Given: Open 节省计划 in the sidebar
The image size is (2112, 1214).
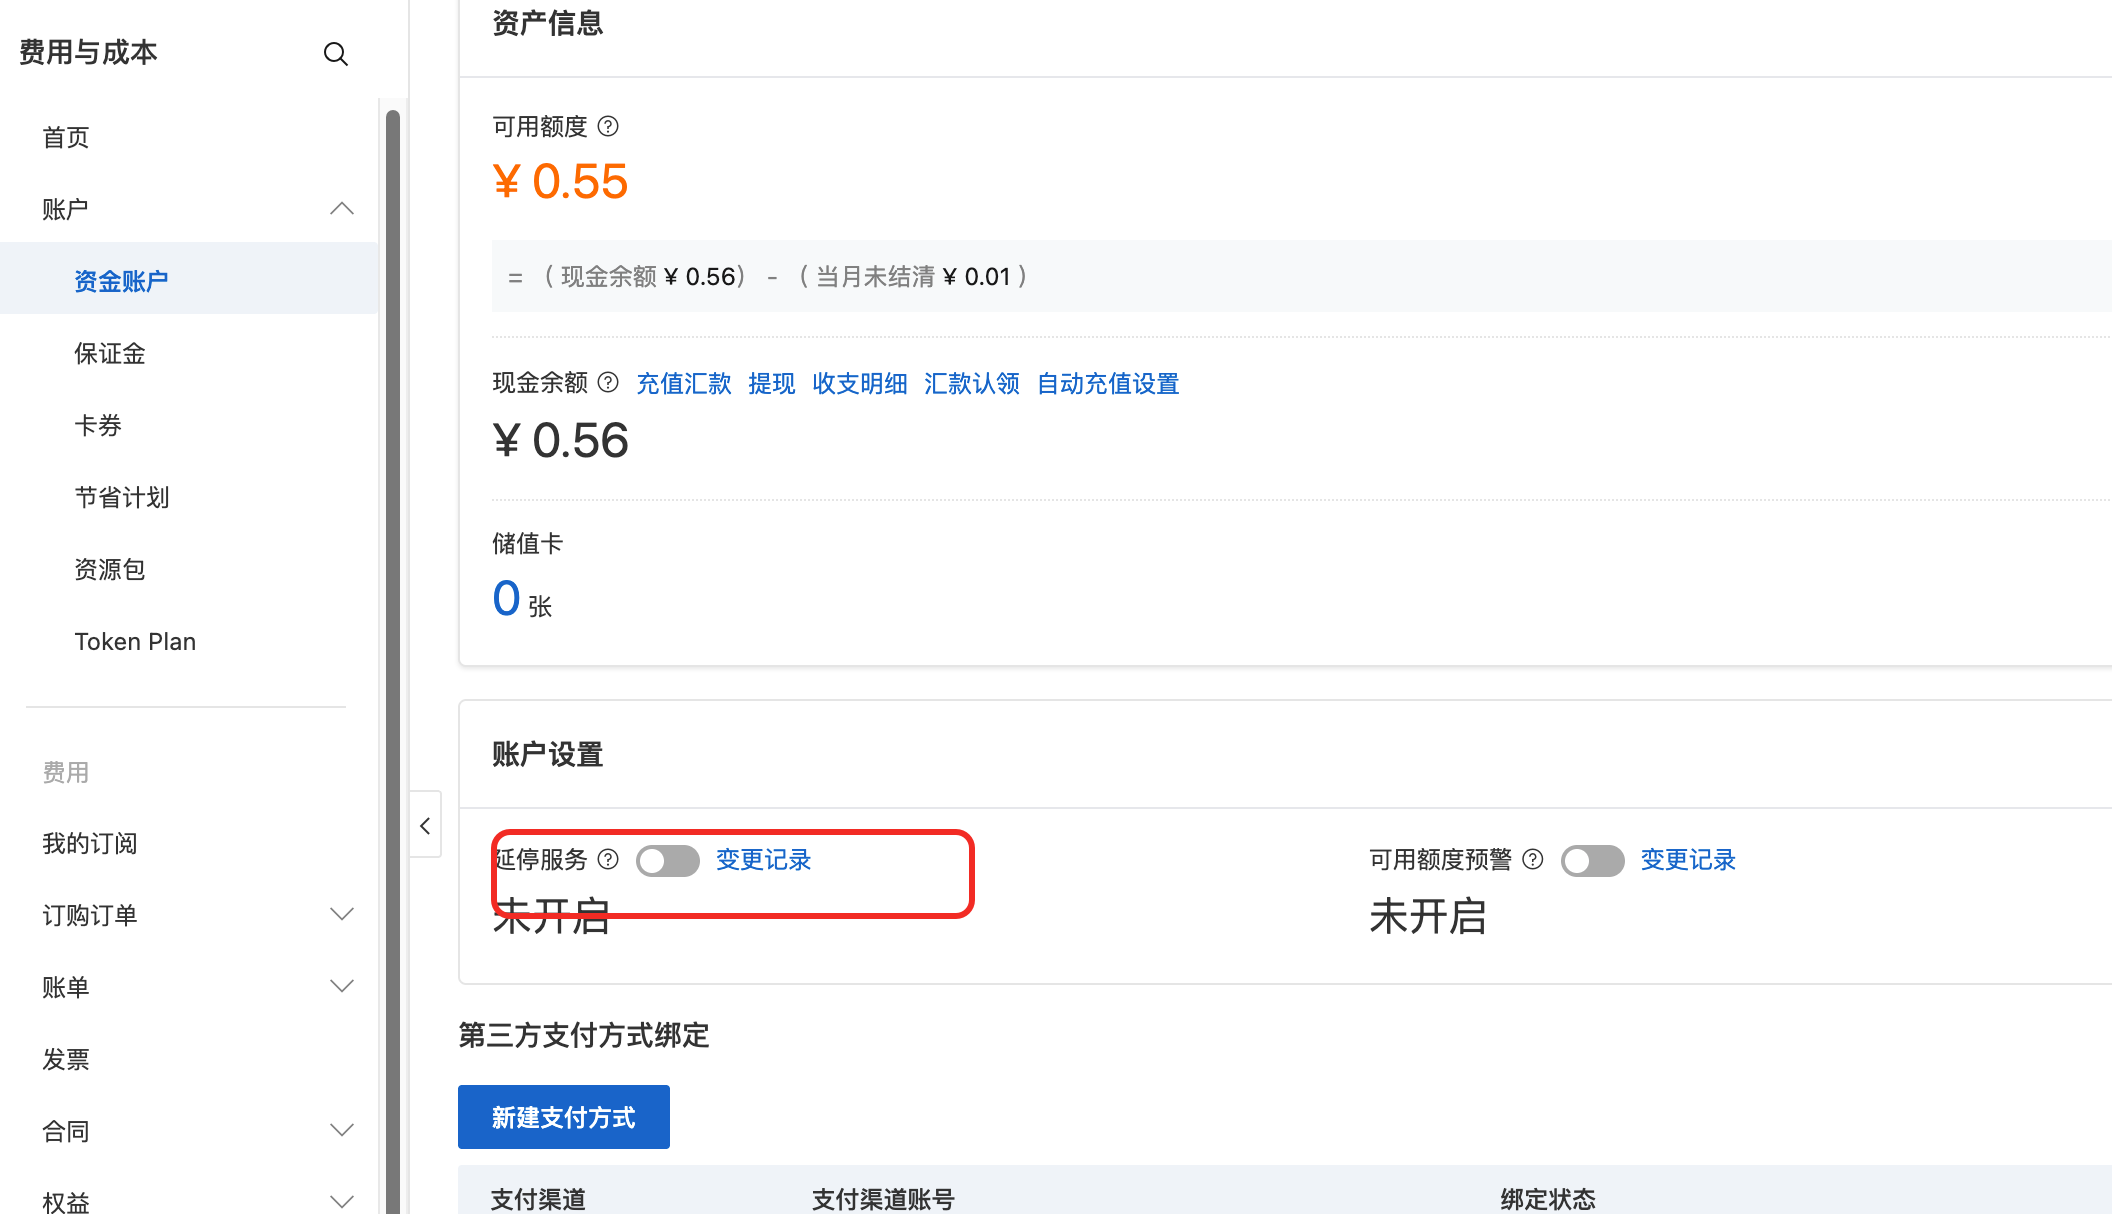Looking at the screenshot, I should point(122,498).
